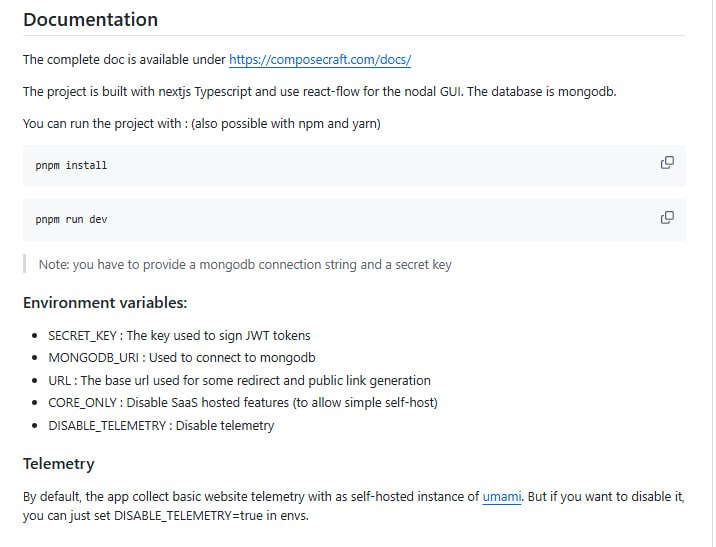Click the 'The complete doc is available' text
The height and width of the screenshot is (547, 716).
(x=125, y=60)
